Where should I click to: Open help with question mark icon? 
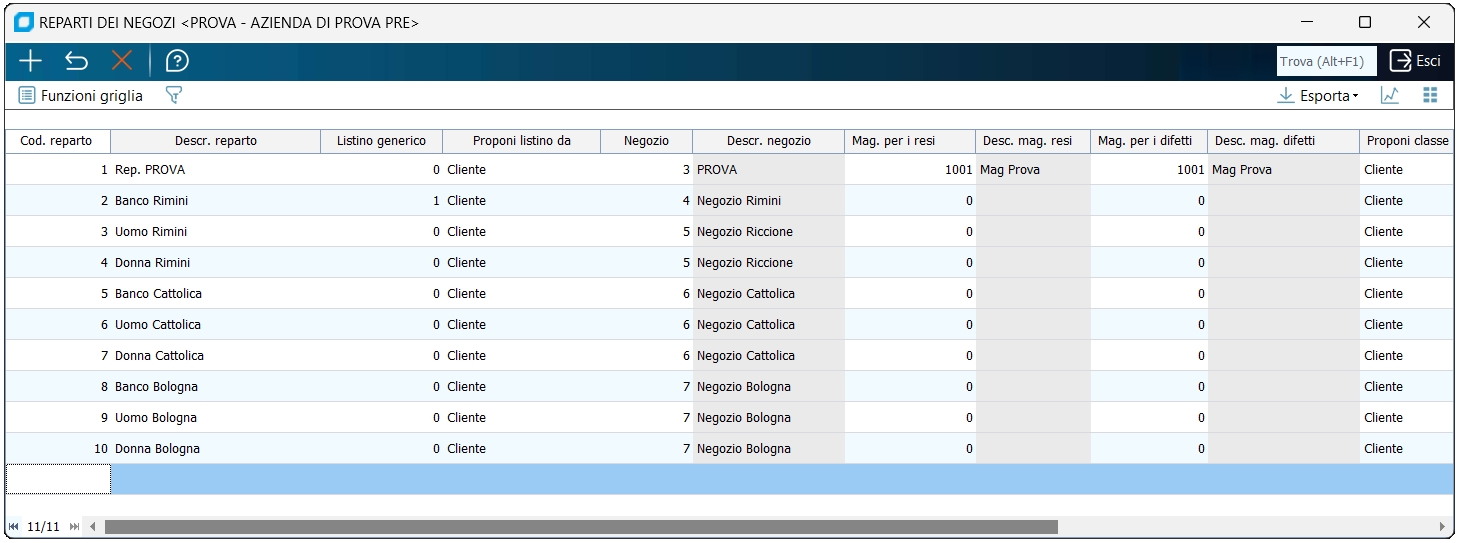click(177, 61)
